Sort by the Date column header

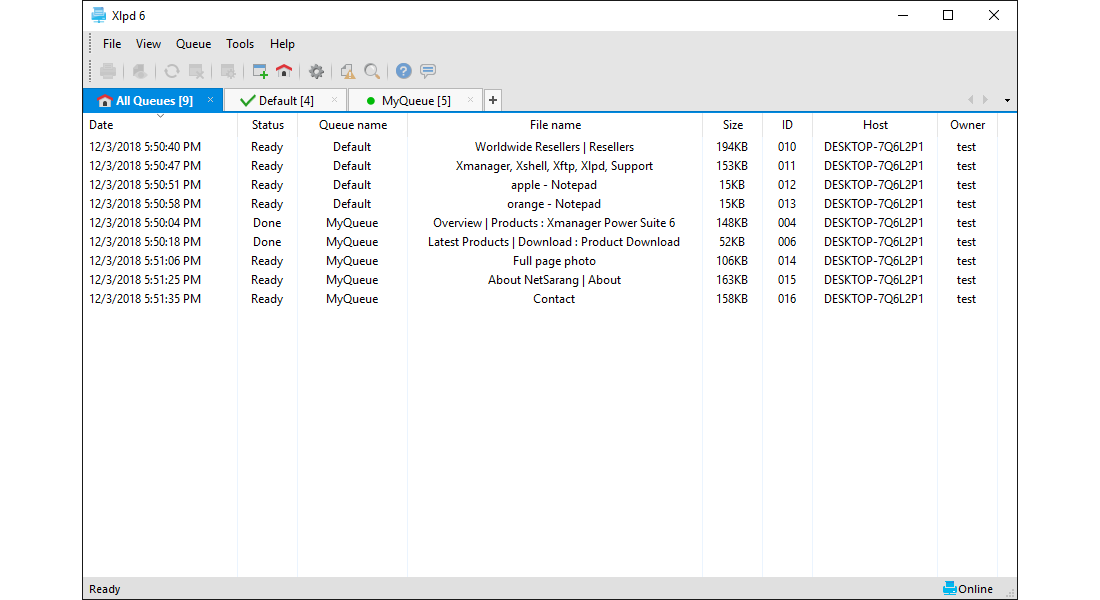click(160, 125)
